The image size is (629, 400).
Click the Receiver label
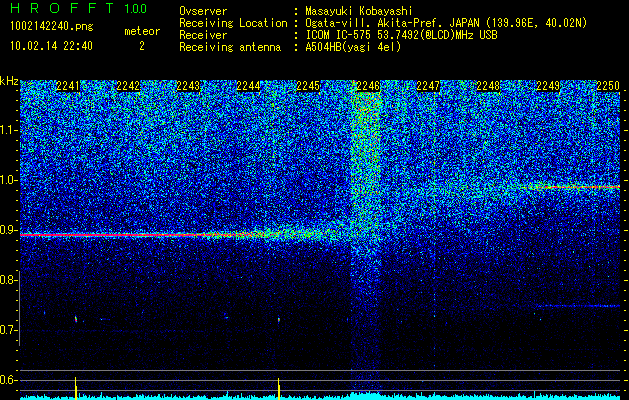point(203,35)
